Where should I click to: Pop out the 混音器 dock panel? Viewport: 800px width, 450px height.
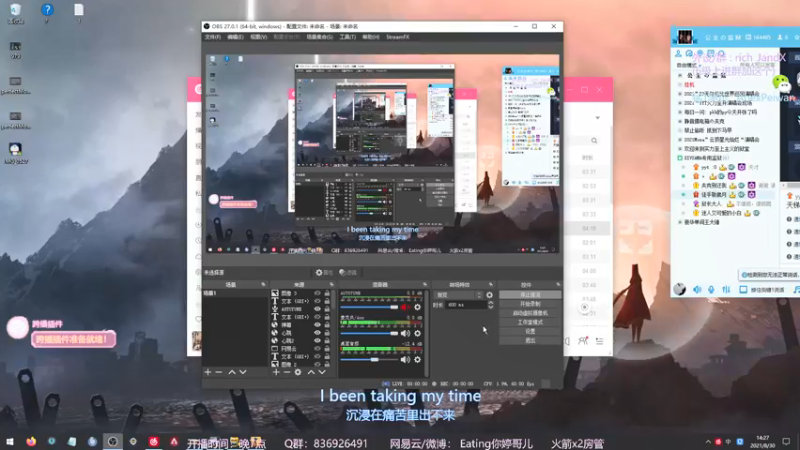[x=424, y=284]
